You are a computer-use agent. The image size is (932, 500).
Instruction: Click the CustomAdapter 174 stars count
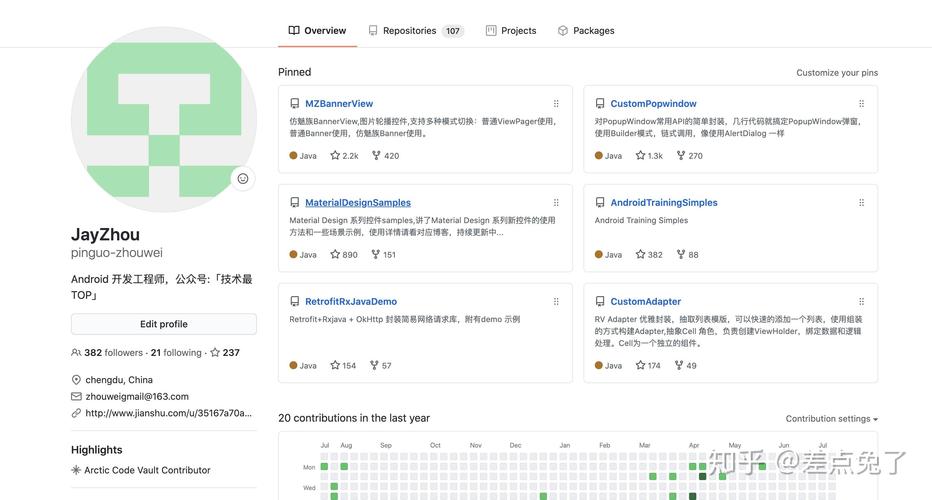coord(648,366)
